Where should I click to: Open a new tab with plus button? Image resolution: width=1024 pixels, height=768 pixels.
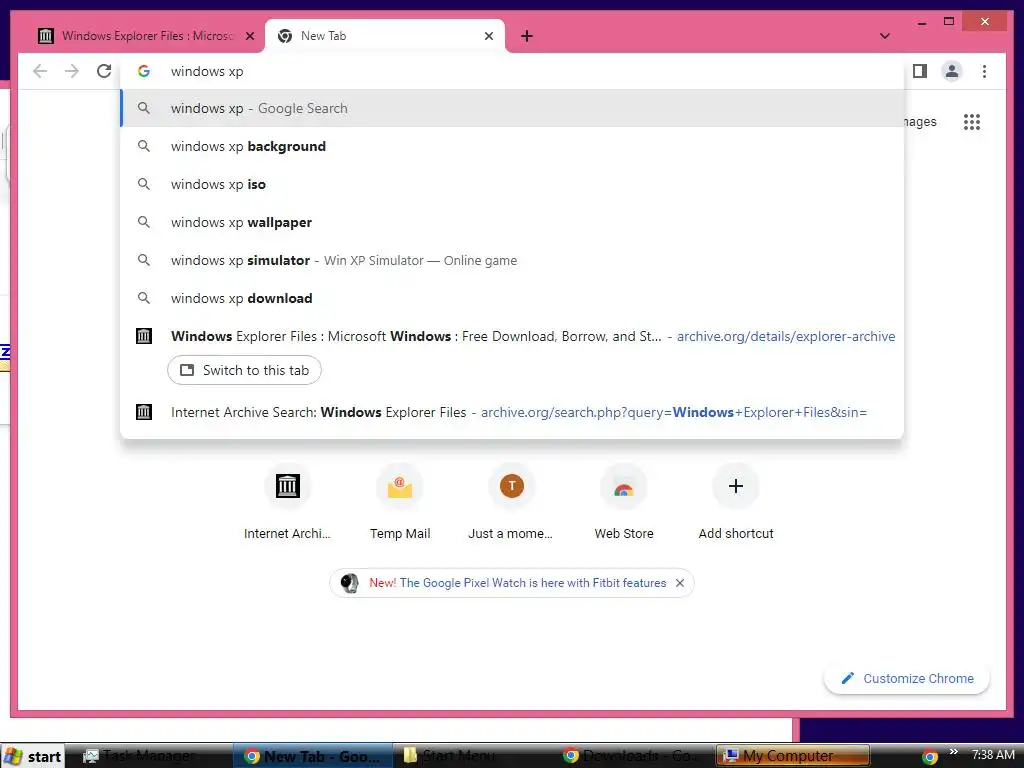pyautogui.click(x=527, y=36)
